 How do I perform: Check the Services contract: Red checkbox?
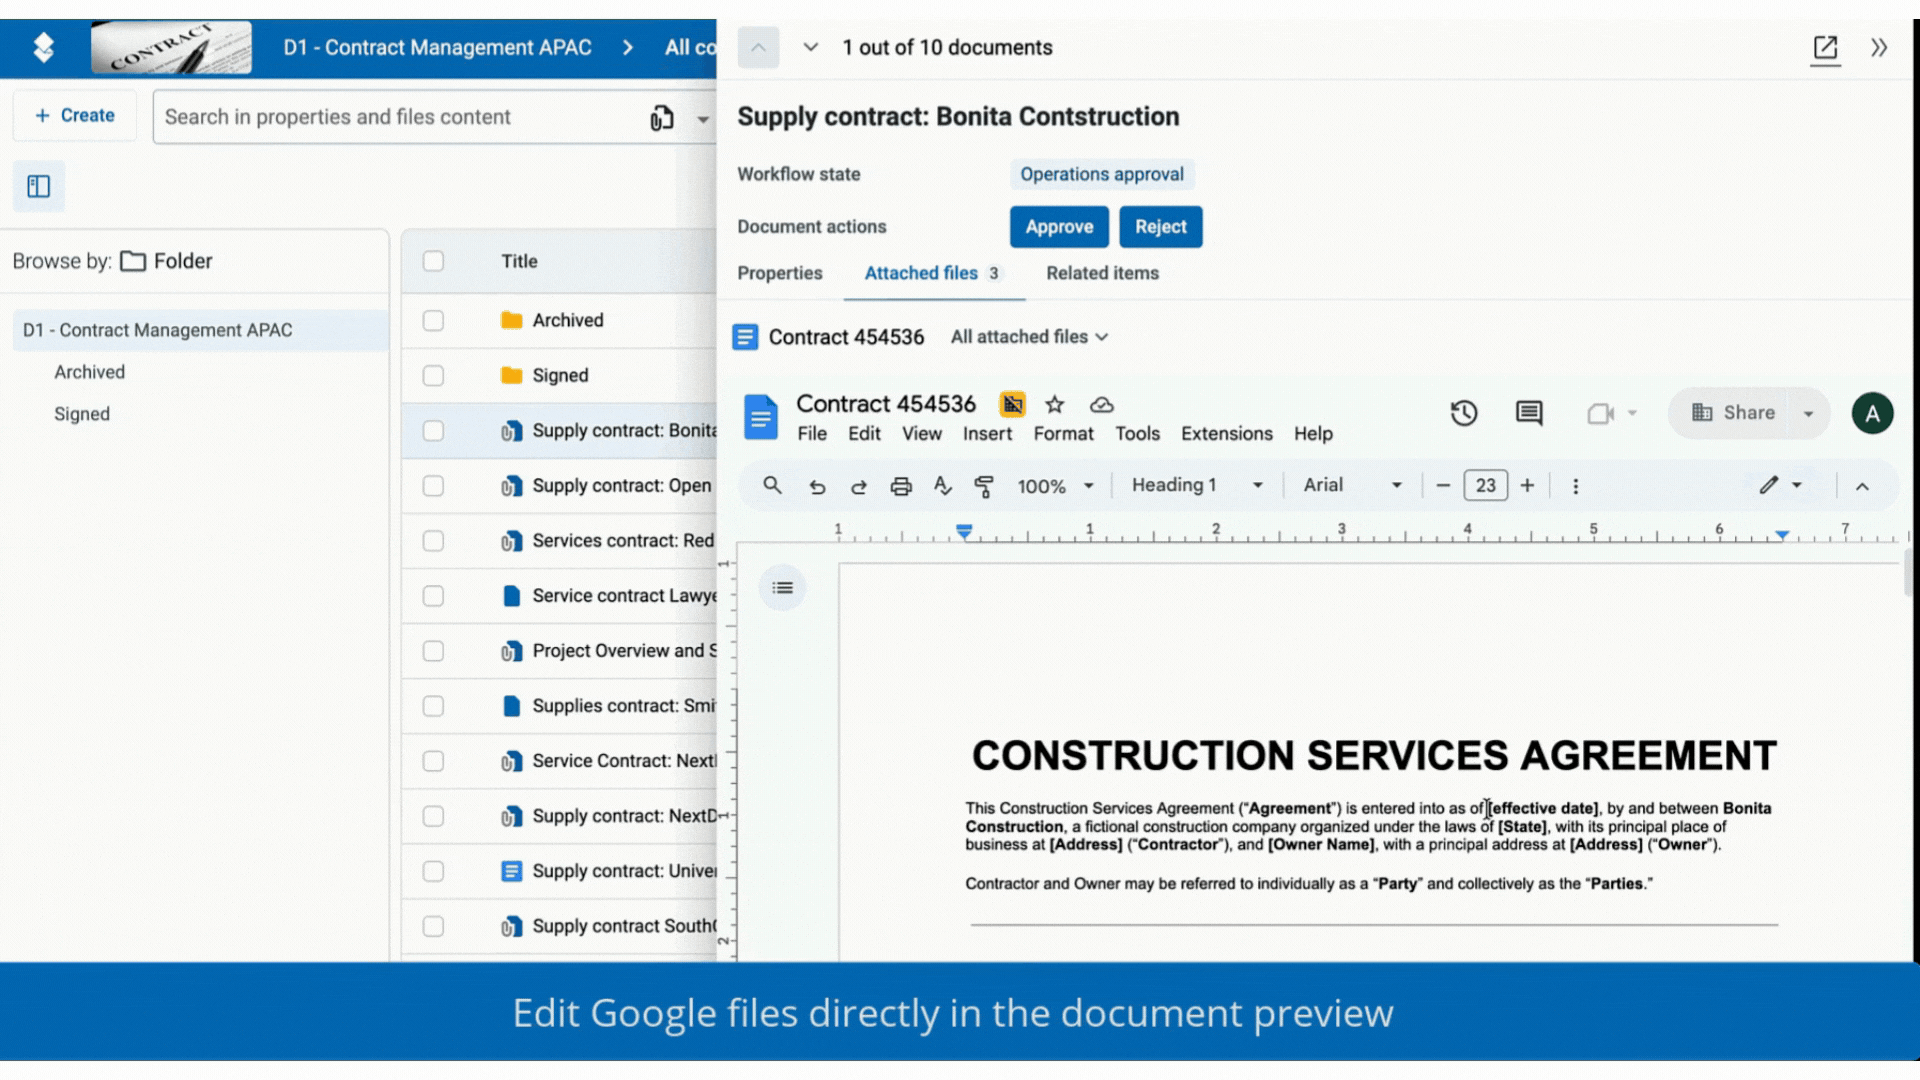point(433,541)
